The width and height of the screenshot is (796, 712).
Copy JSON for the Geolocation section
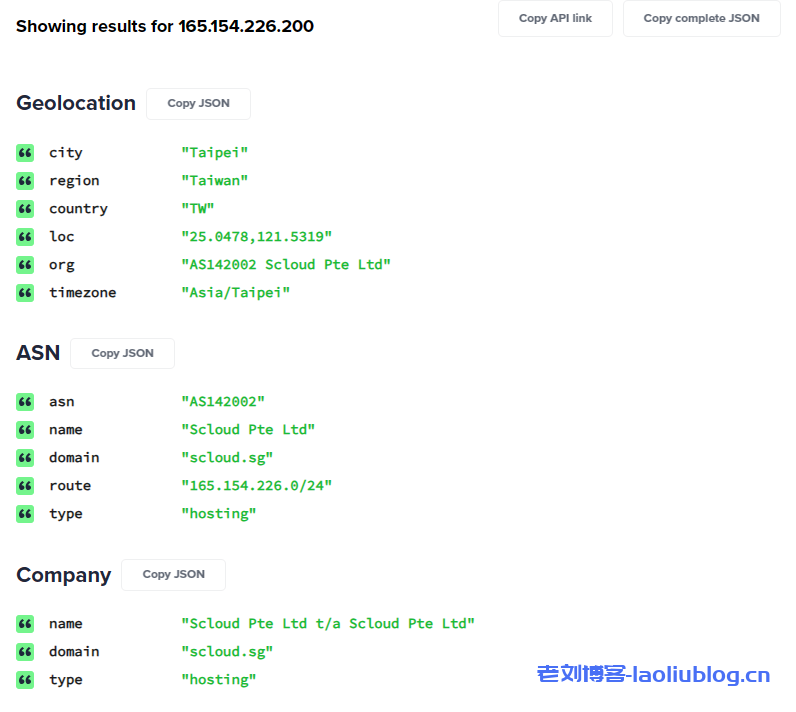[198, 104]
